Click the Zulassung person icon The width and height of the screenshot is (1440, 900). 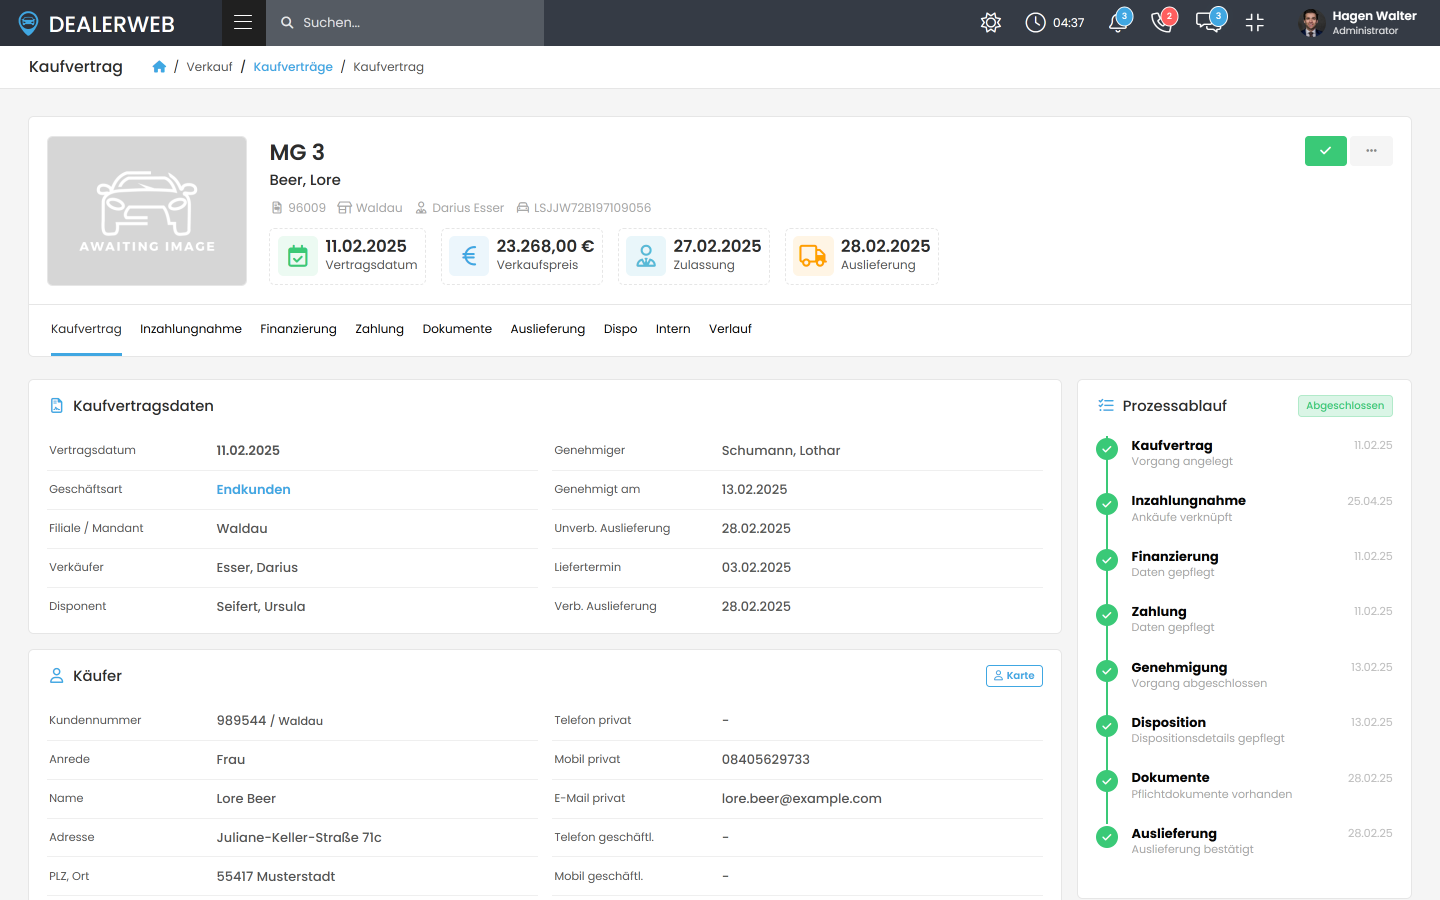[646, 256]
